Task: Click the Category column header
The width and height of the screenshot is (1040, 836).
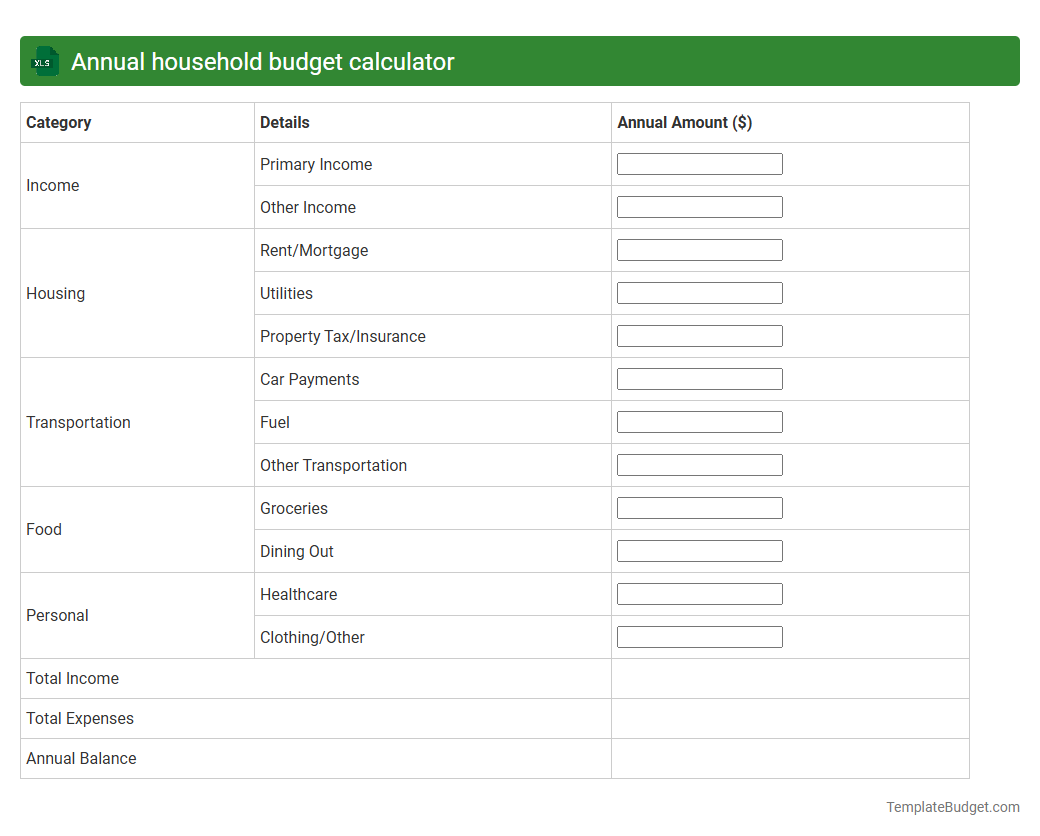Action: 58,122
